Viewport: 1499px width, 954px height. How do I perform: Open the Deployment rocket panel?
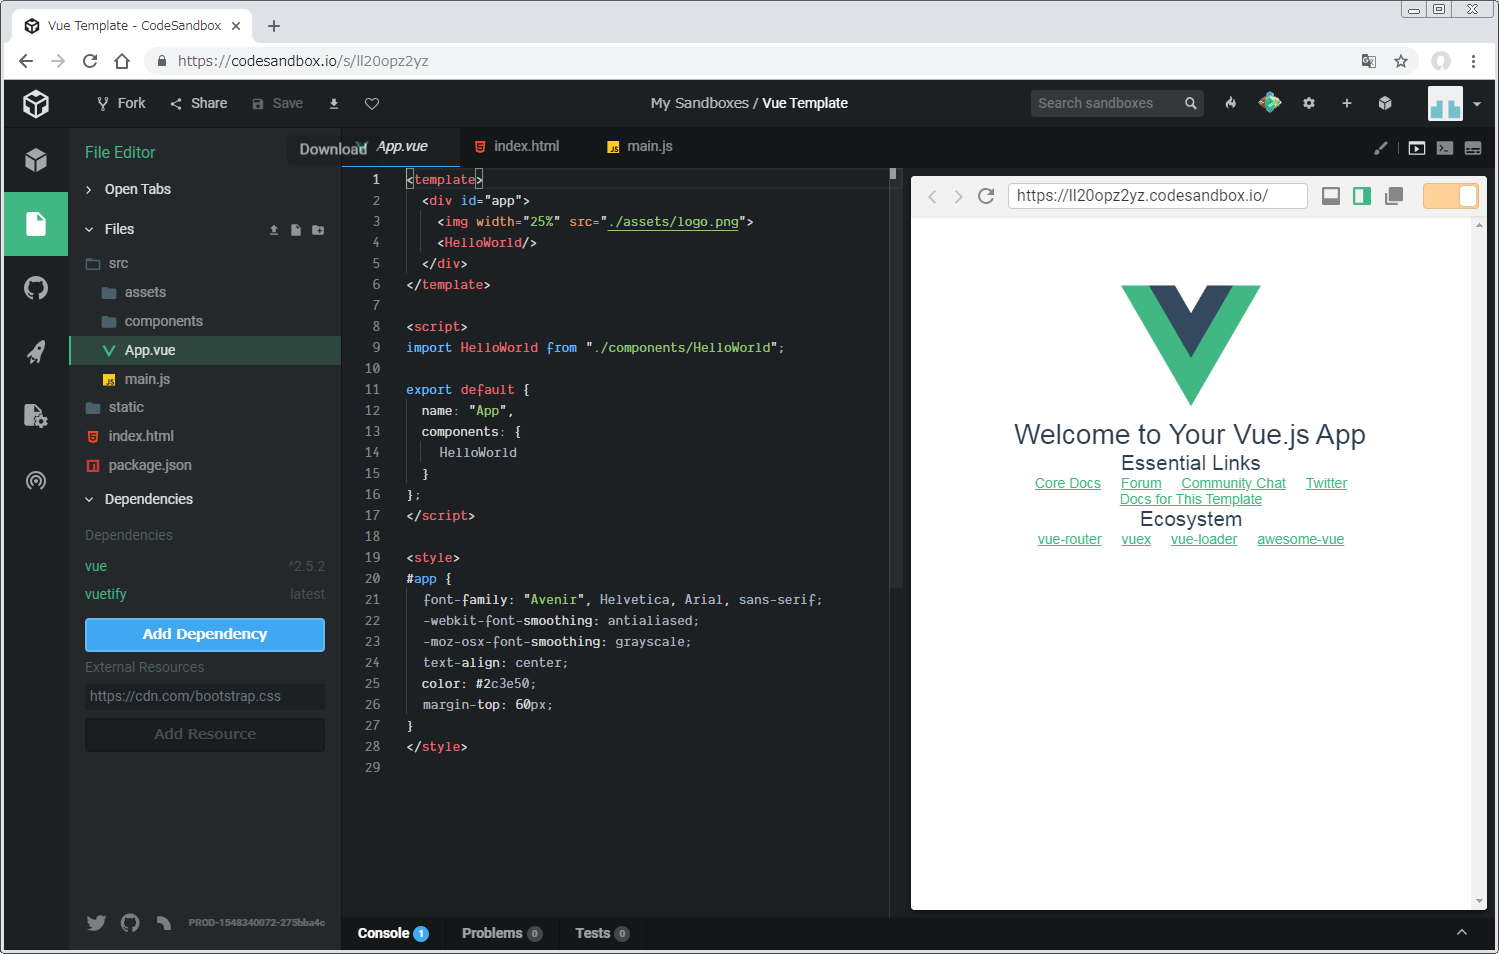pos(36,352)
